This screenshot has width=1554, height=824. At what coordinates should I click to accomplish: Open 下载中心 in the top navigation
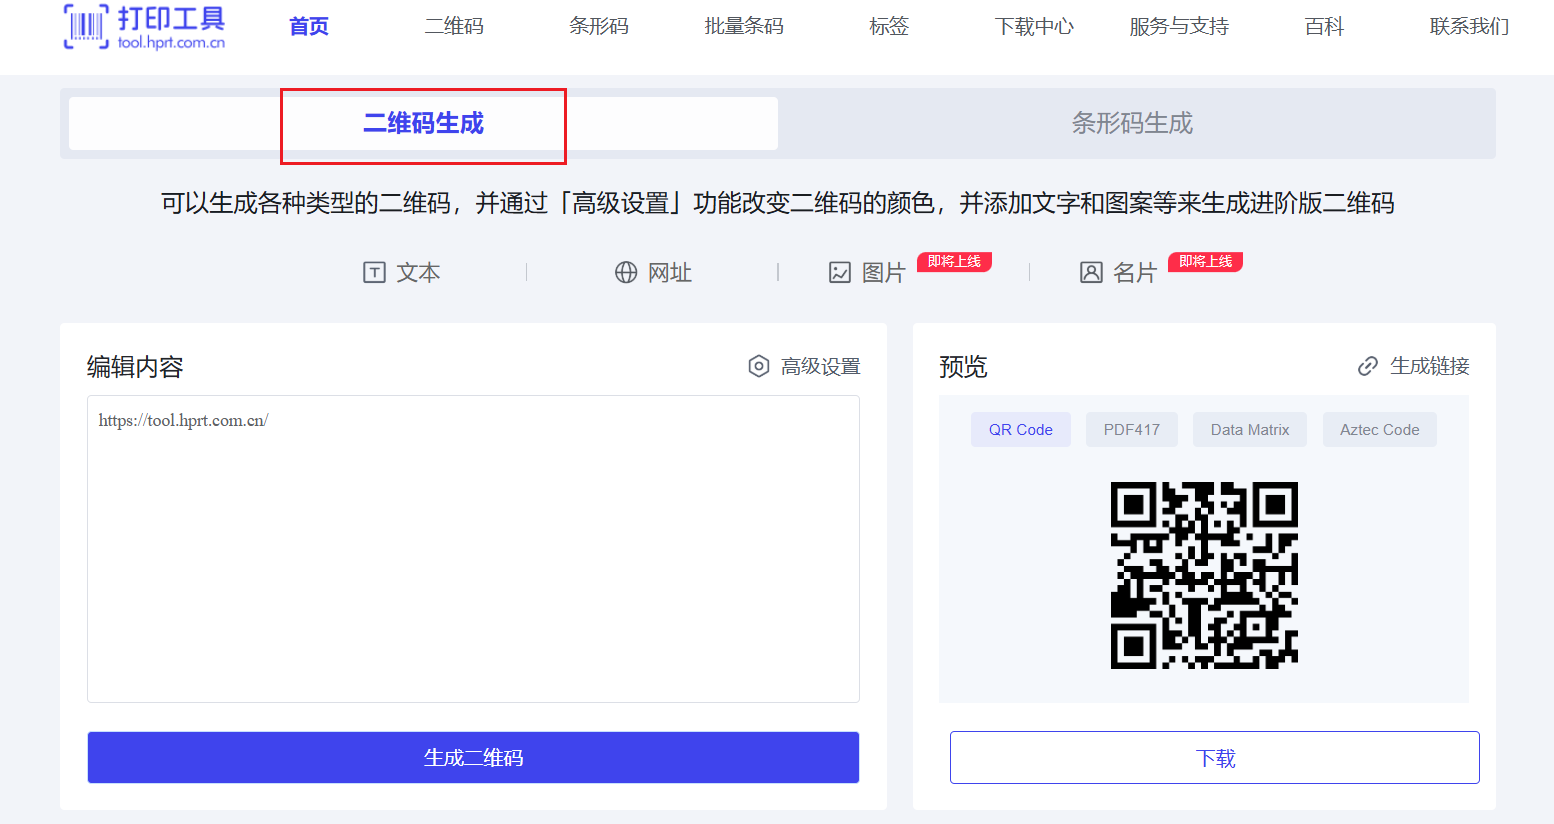[x=1034, y=26]
